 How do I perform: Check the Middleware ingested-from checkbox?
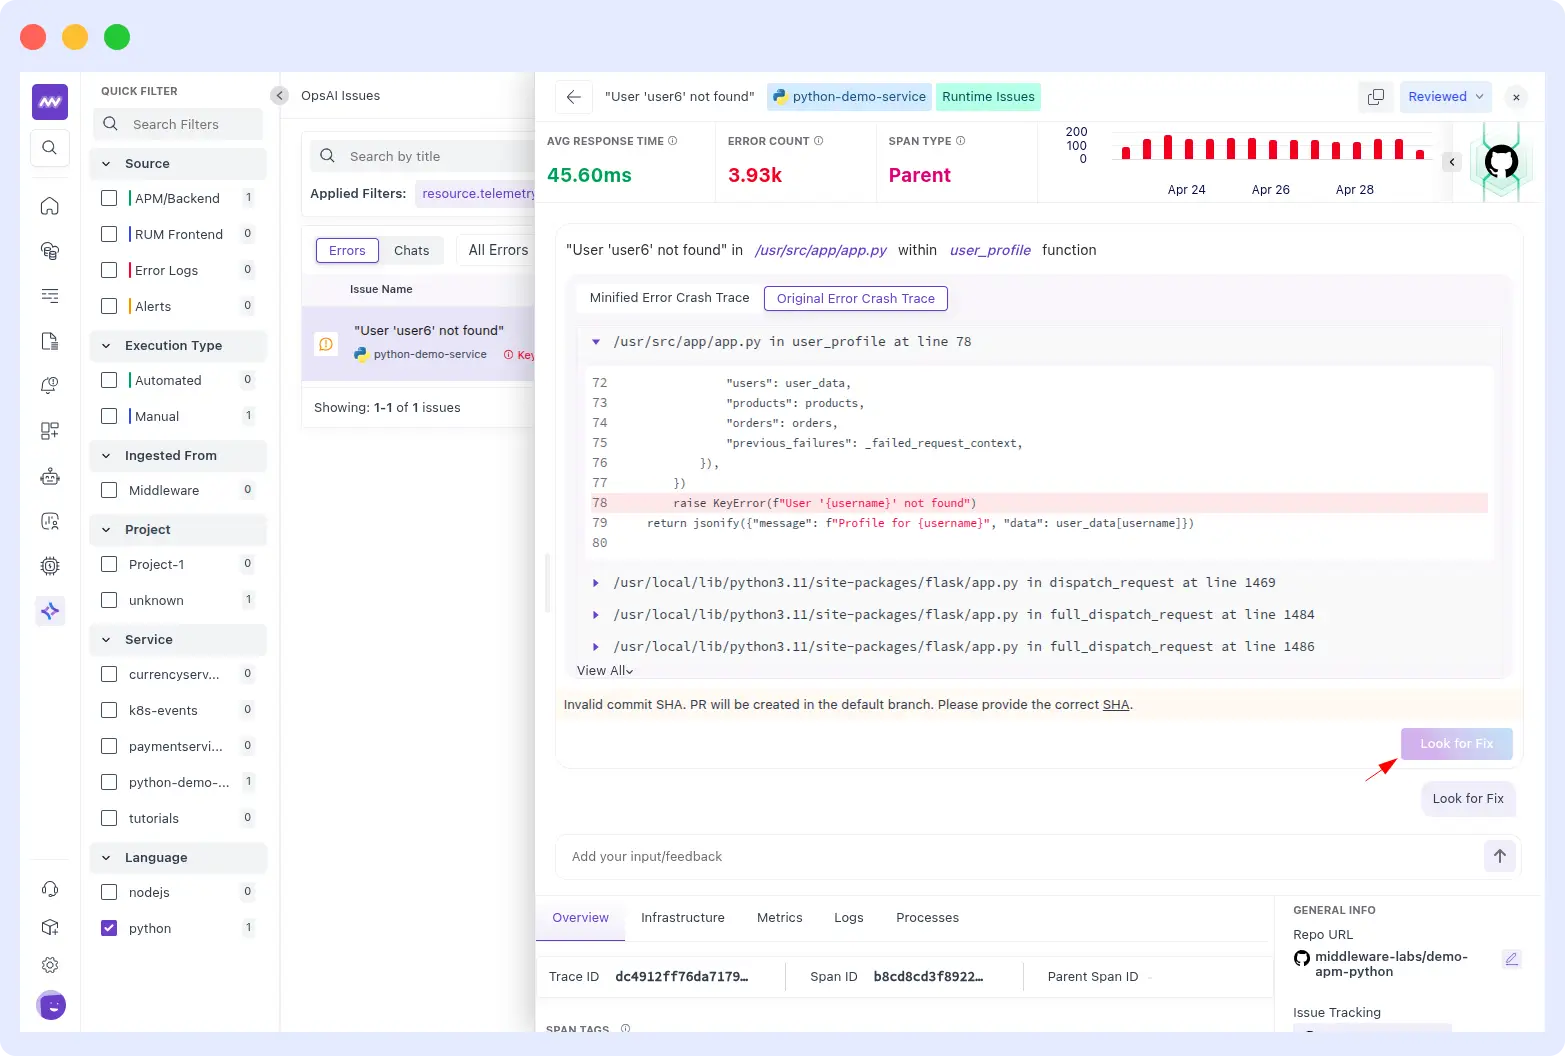108,490
